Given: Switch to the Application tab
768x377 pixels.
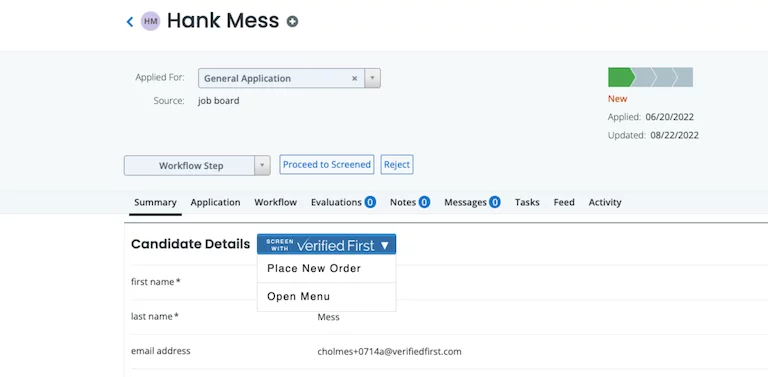Looking at the screenshot, I should pos(216,202).
